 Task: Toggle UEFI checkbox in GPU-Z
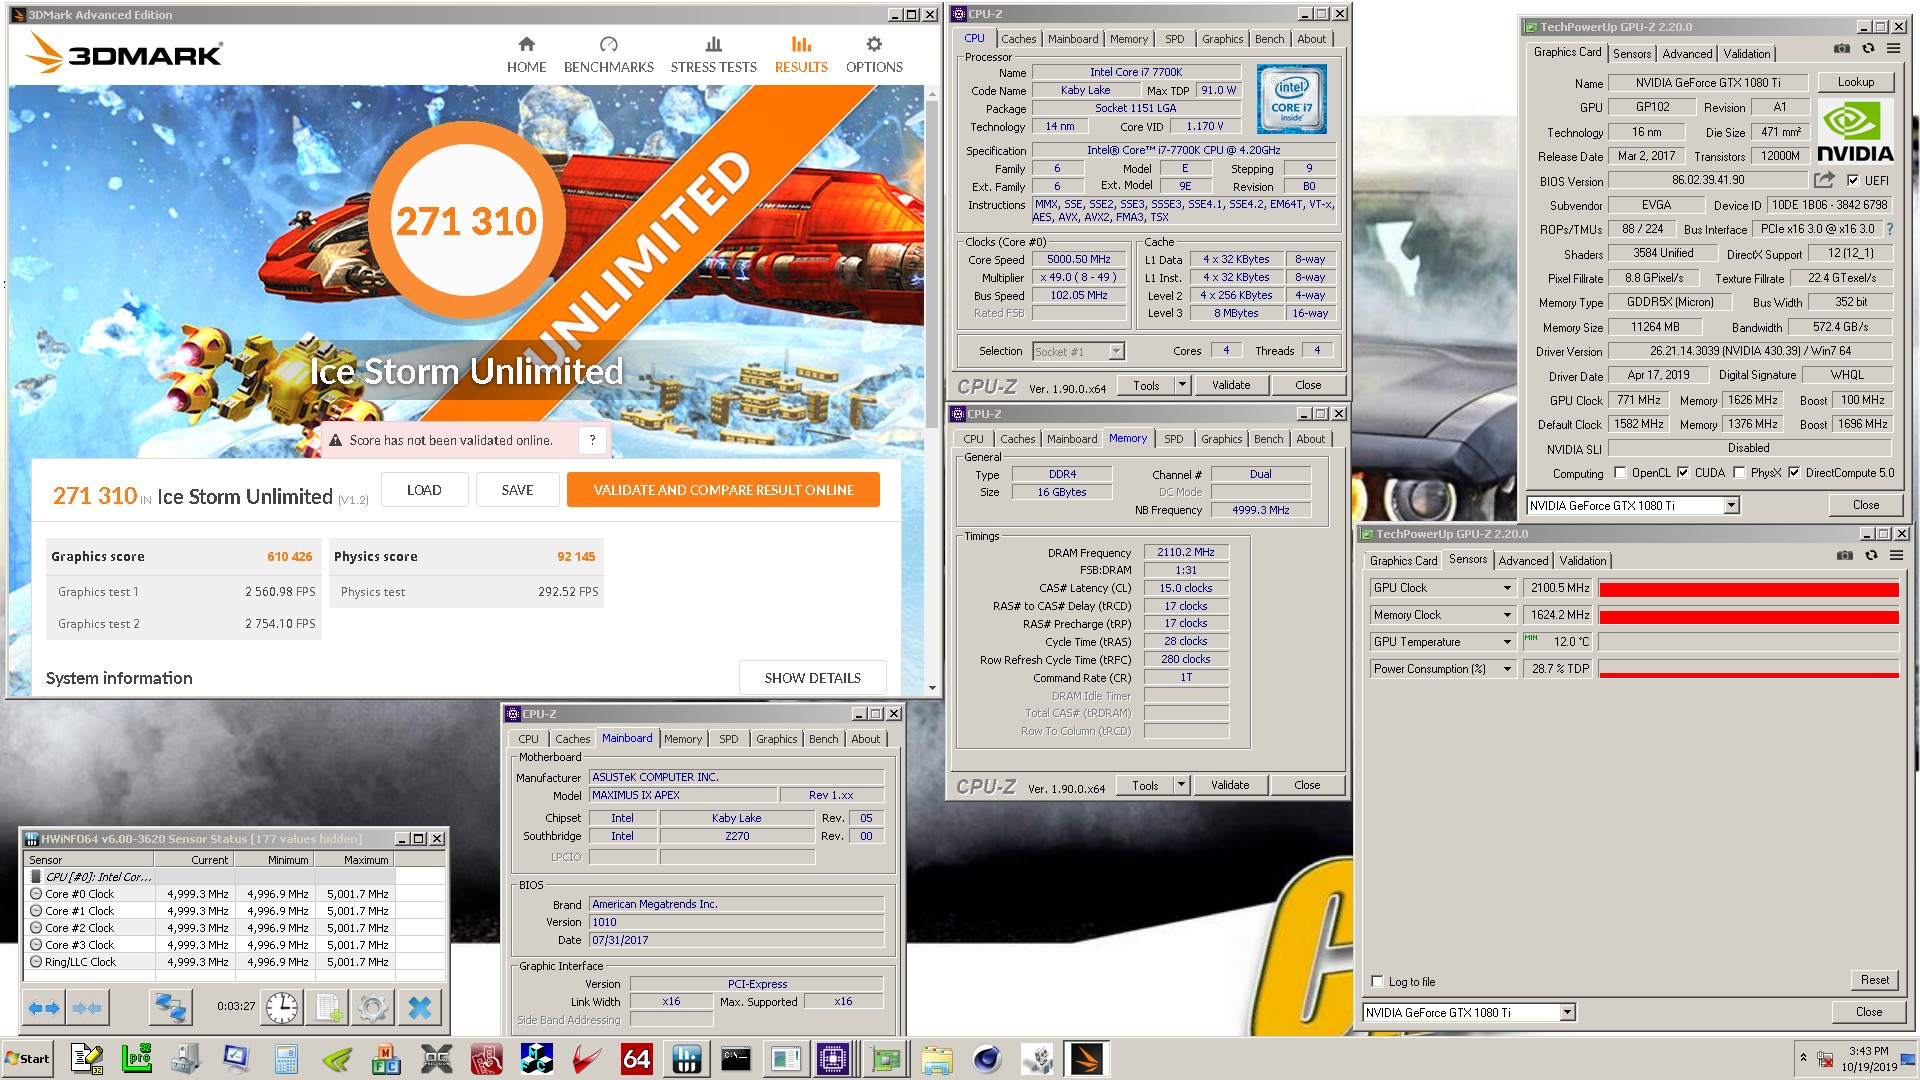click(x=1853, y=181)
